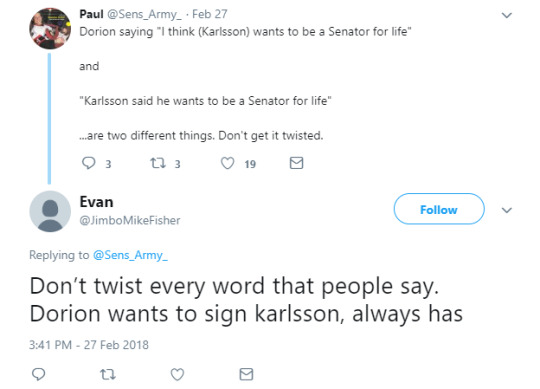540x389 pixels.
Task: Follow Evan's account
Action: [x=439, y=209]
